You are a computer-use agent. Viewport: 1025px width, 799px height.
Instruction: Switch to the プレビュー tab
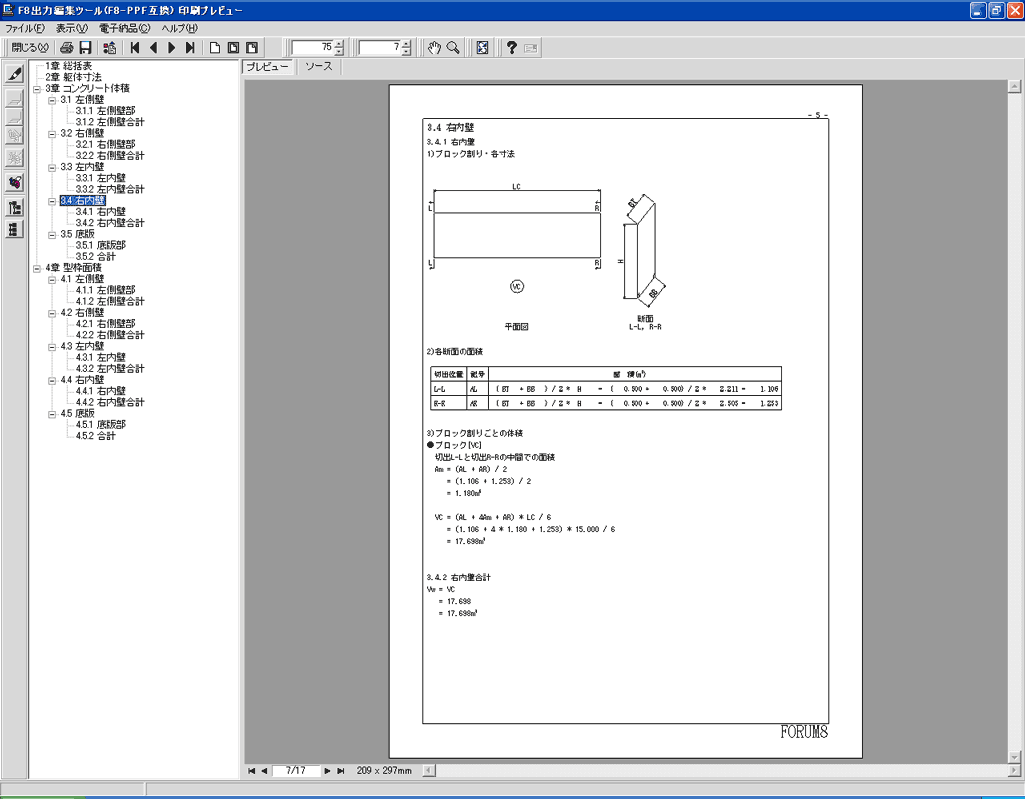click(x=267, y=67)
